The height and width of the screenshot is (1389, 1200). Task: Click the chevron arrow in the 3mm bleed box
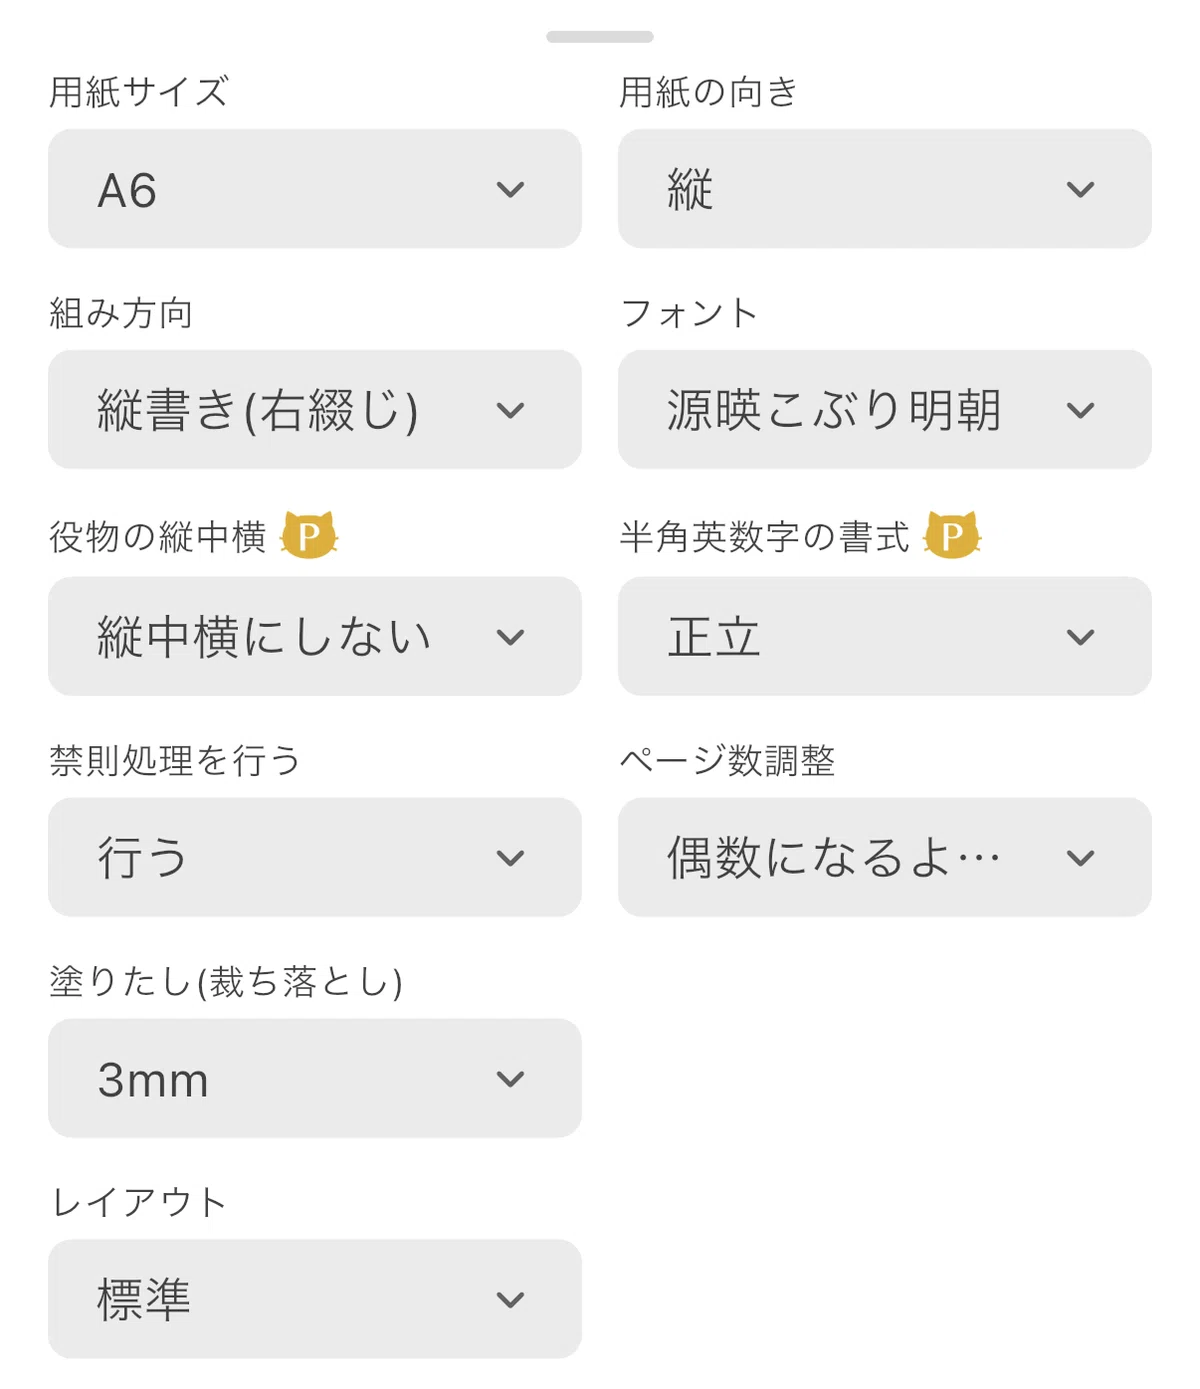510,1079
